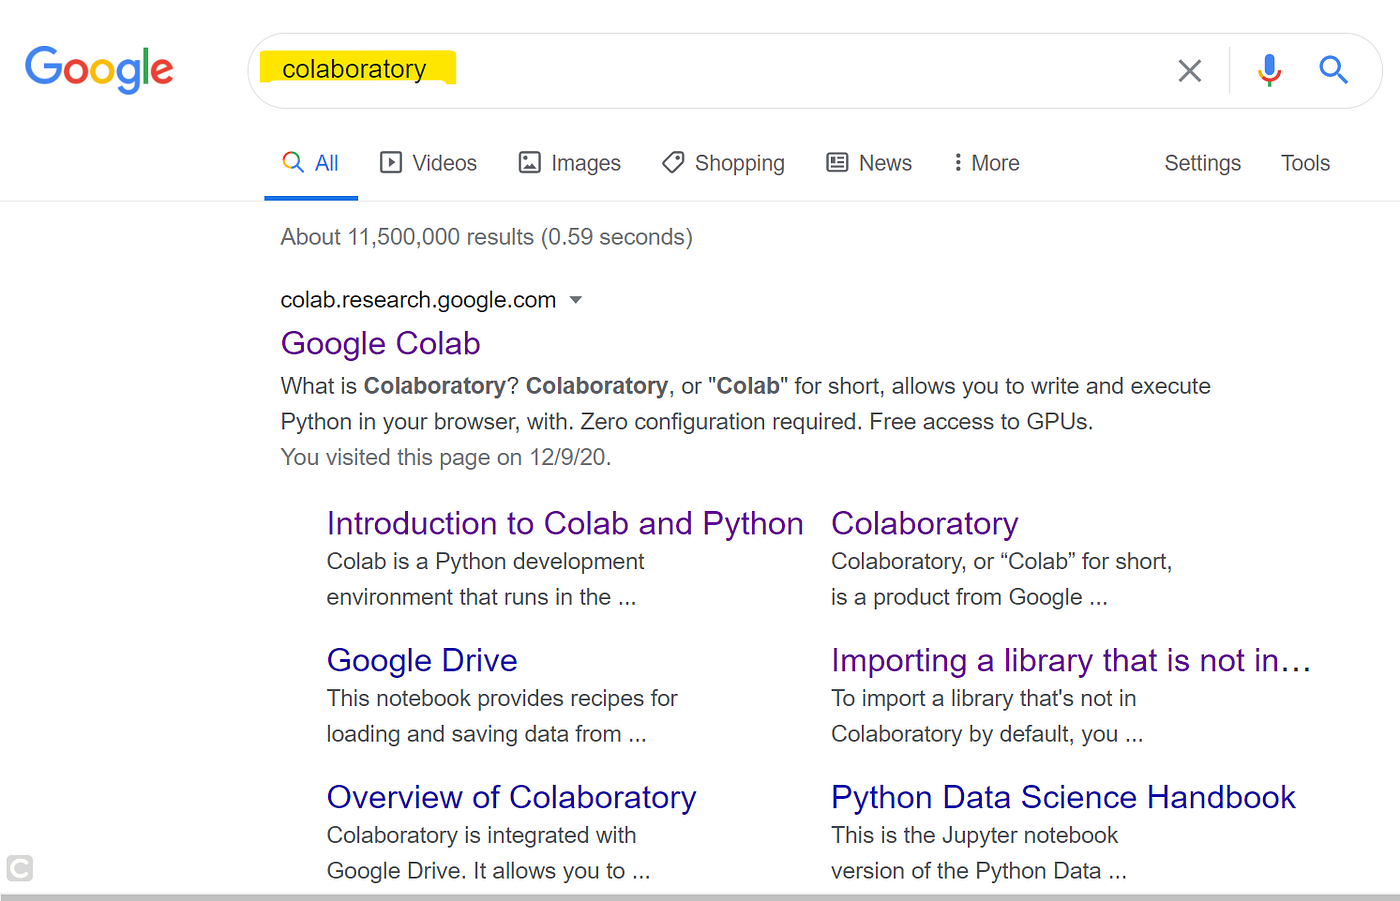Submit search with the magnifying glass icon
1400x901 pixels.
[x=1333, y=70]
